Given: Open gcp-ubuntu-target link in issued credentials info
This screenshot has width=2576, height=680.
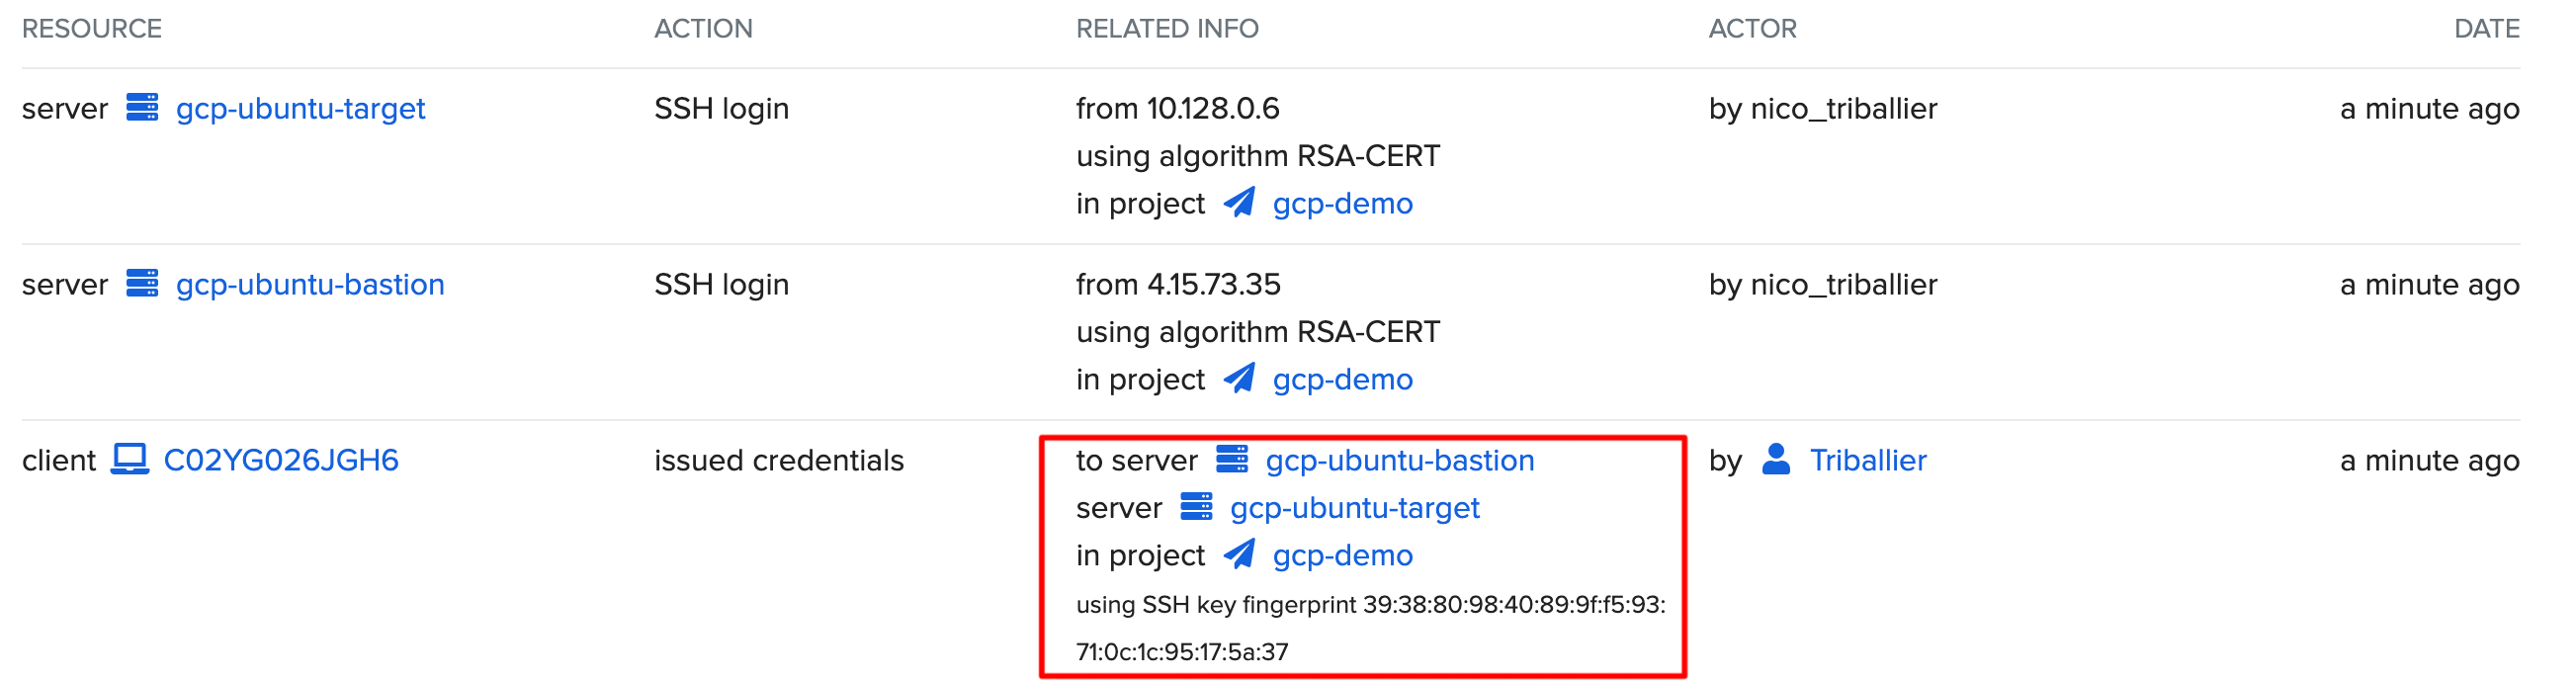Looking at the screenshot, I should 1354,508.
